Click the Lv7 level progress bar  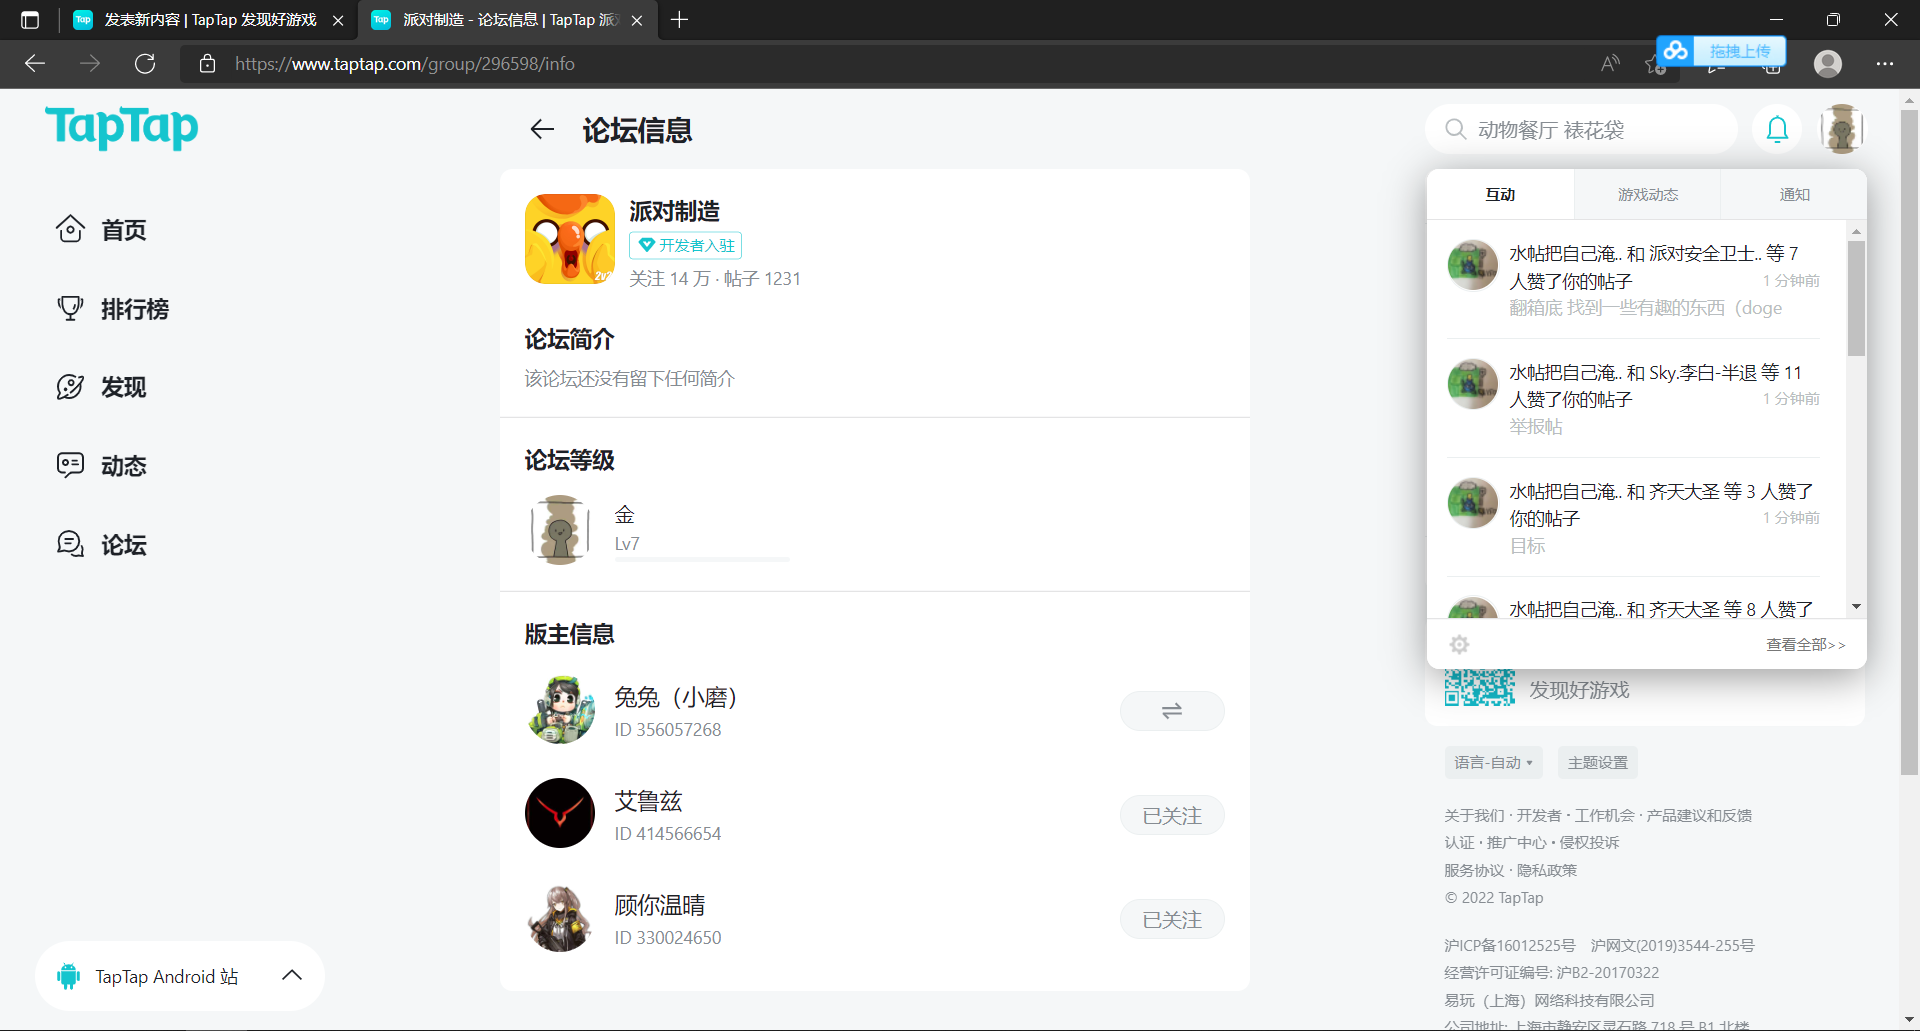pyautogui.click(x=702, y=559)
